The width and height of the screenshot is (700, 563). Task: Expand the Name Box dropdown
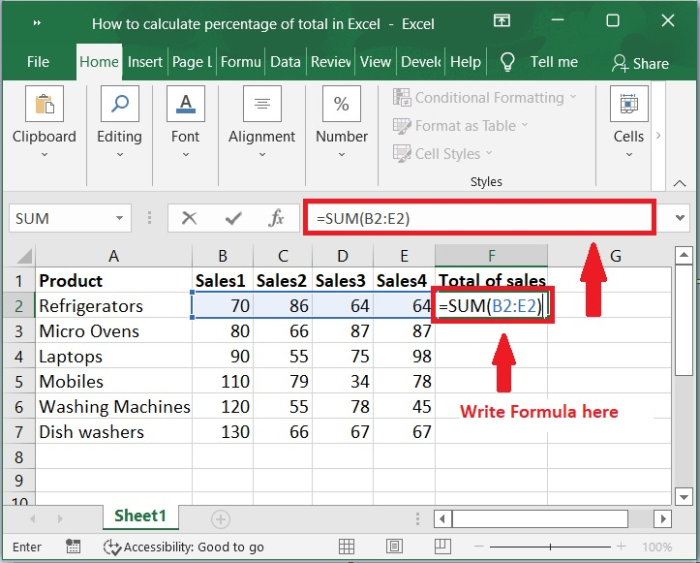pyautogui.click(x=119, y=218)
